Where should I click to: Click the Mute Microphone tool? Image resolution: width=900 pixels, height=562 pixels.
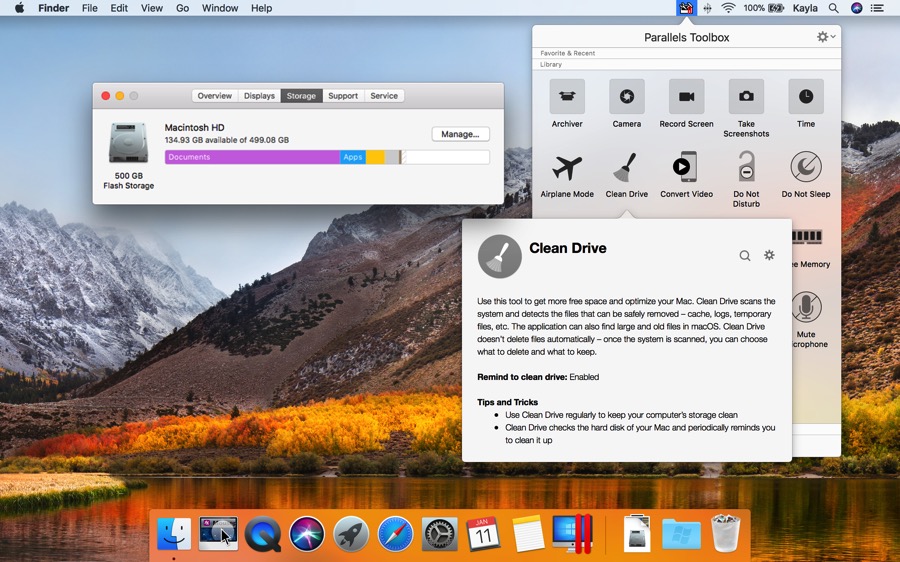click(x=806, y=307)
